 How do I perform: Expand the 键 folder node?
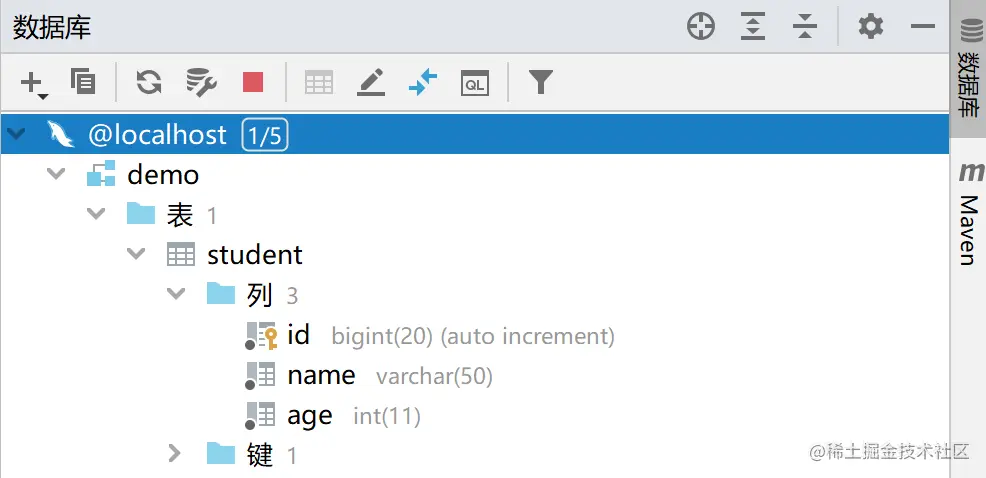pos(175,453)
